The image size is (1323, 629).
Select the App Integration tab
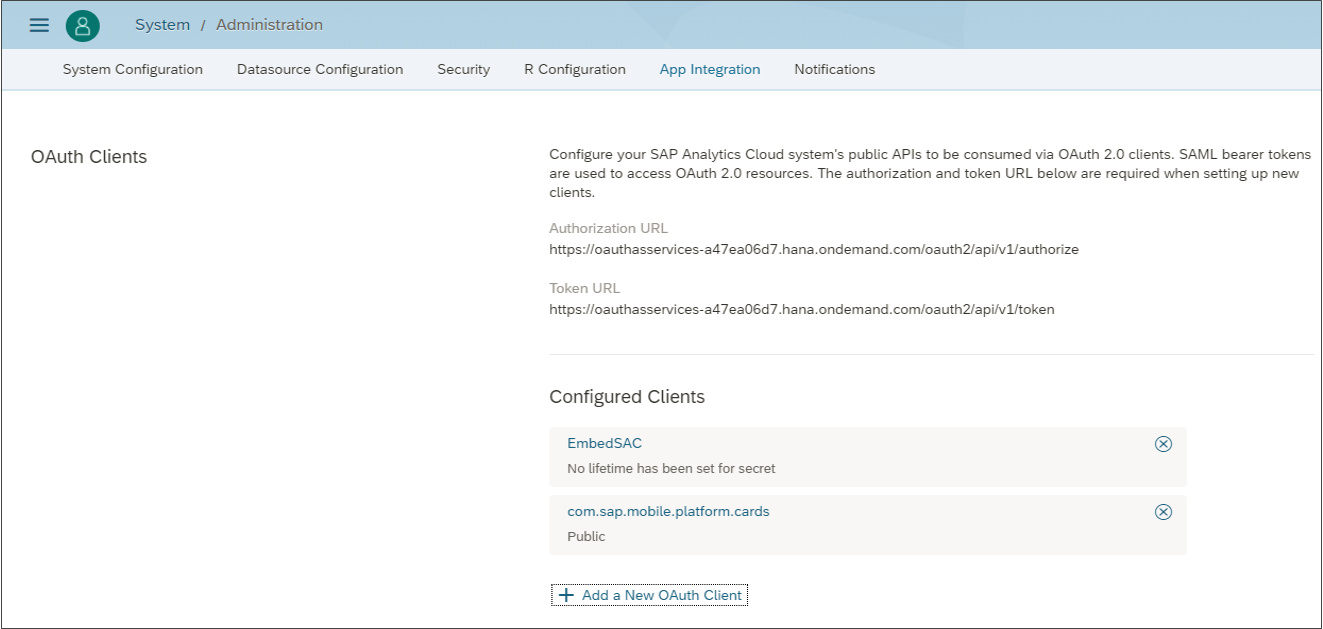coord(710,69)
